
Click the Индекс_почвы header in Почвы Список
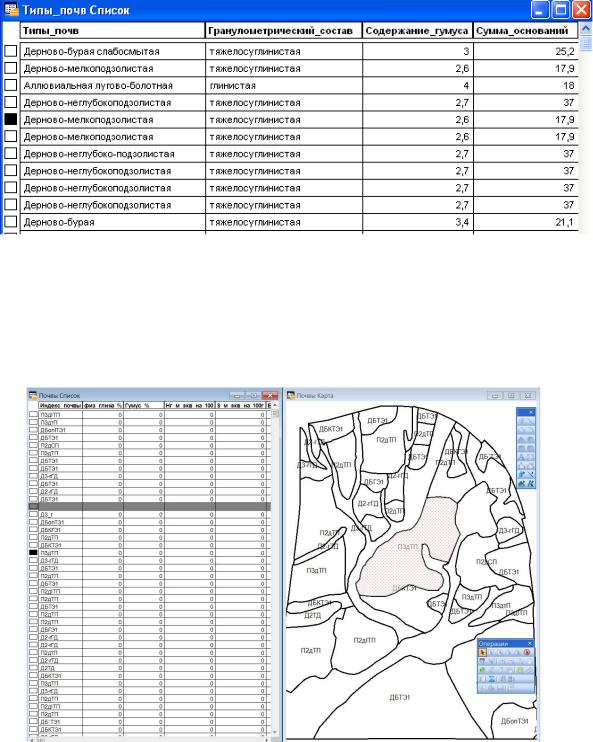pyautogui.click(x=61, y=406)
